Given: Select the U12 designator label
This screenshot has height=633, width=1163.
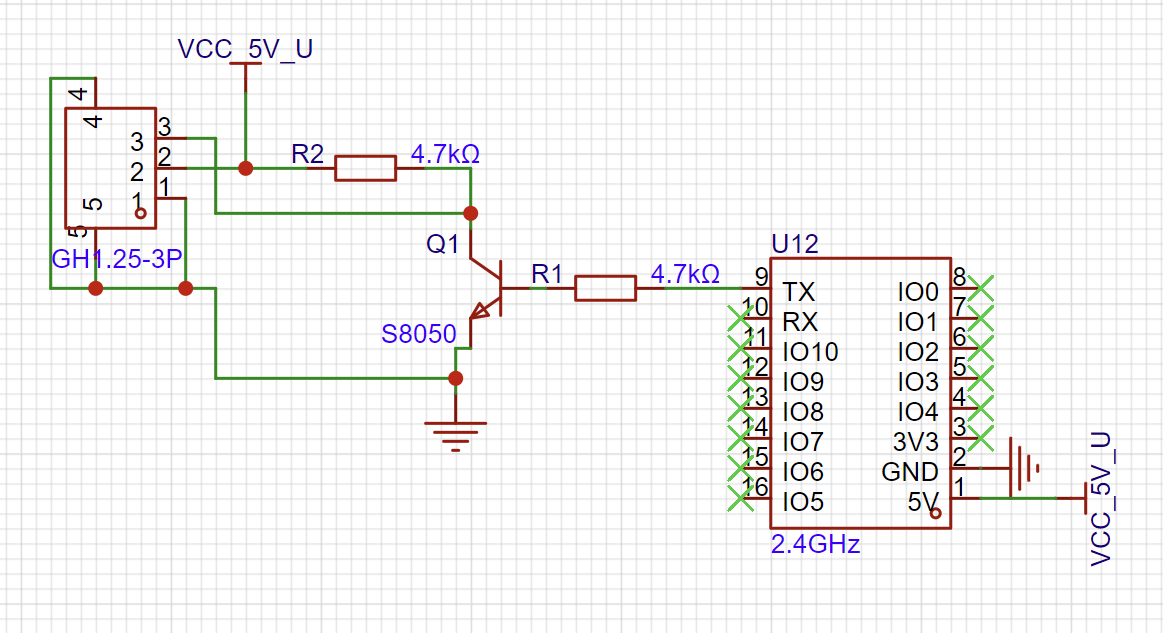Looking at the screenshot, I should (x=794, y=244).
